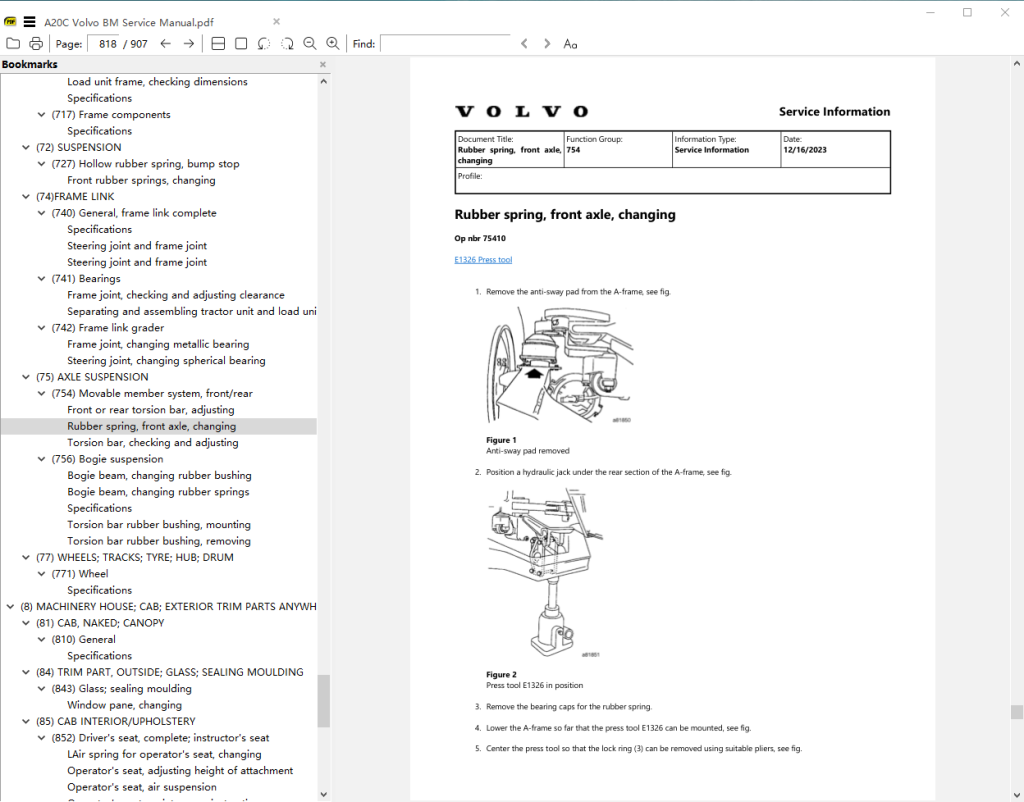Click the zoom in magnifier

332,44
